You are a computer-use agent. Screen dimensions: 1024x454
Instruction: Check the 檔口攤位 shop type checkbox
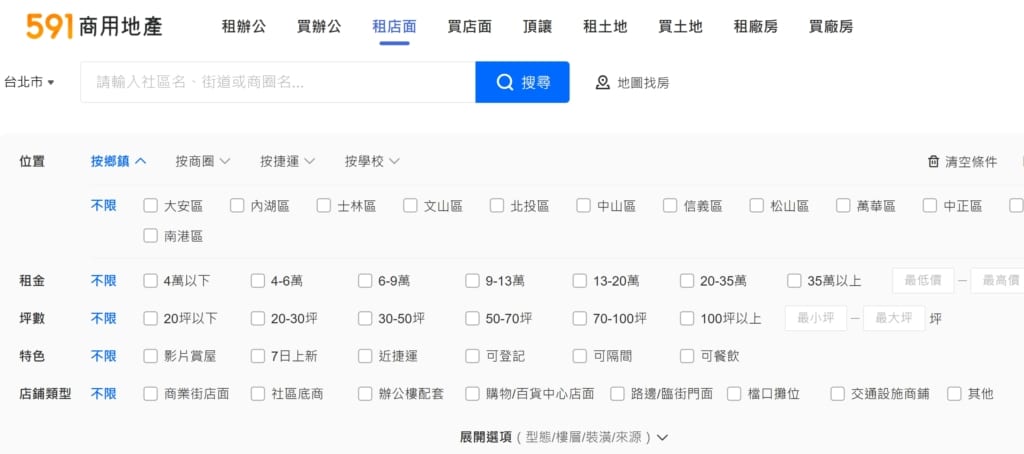[734, 394]
